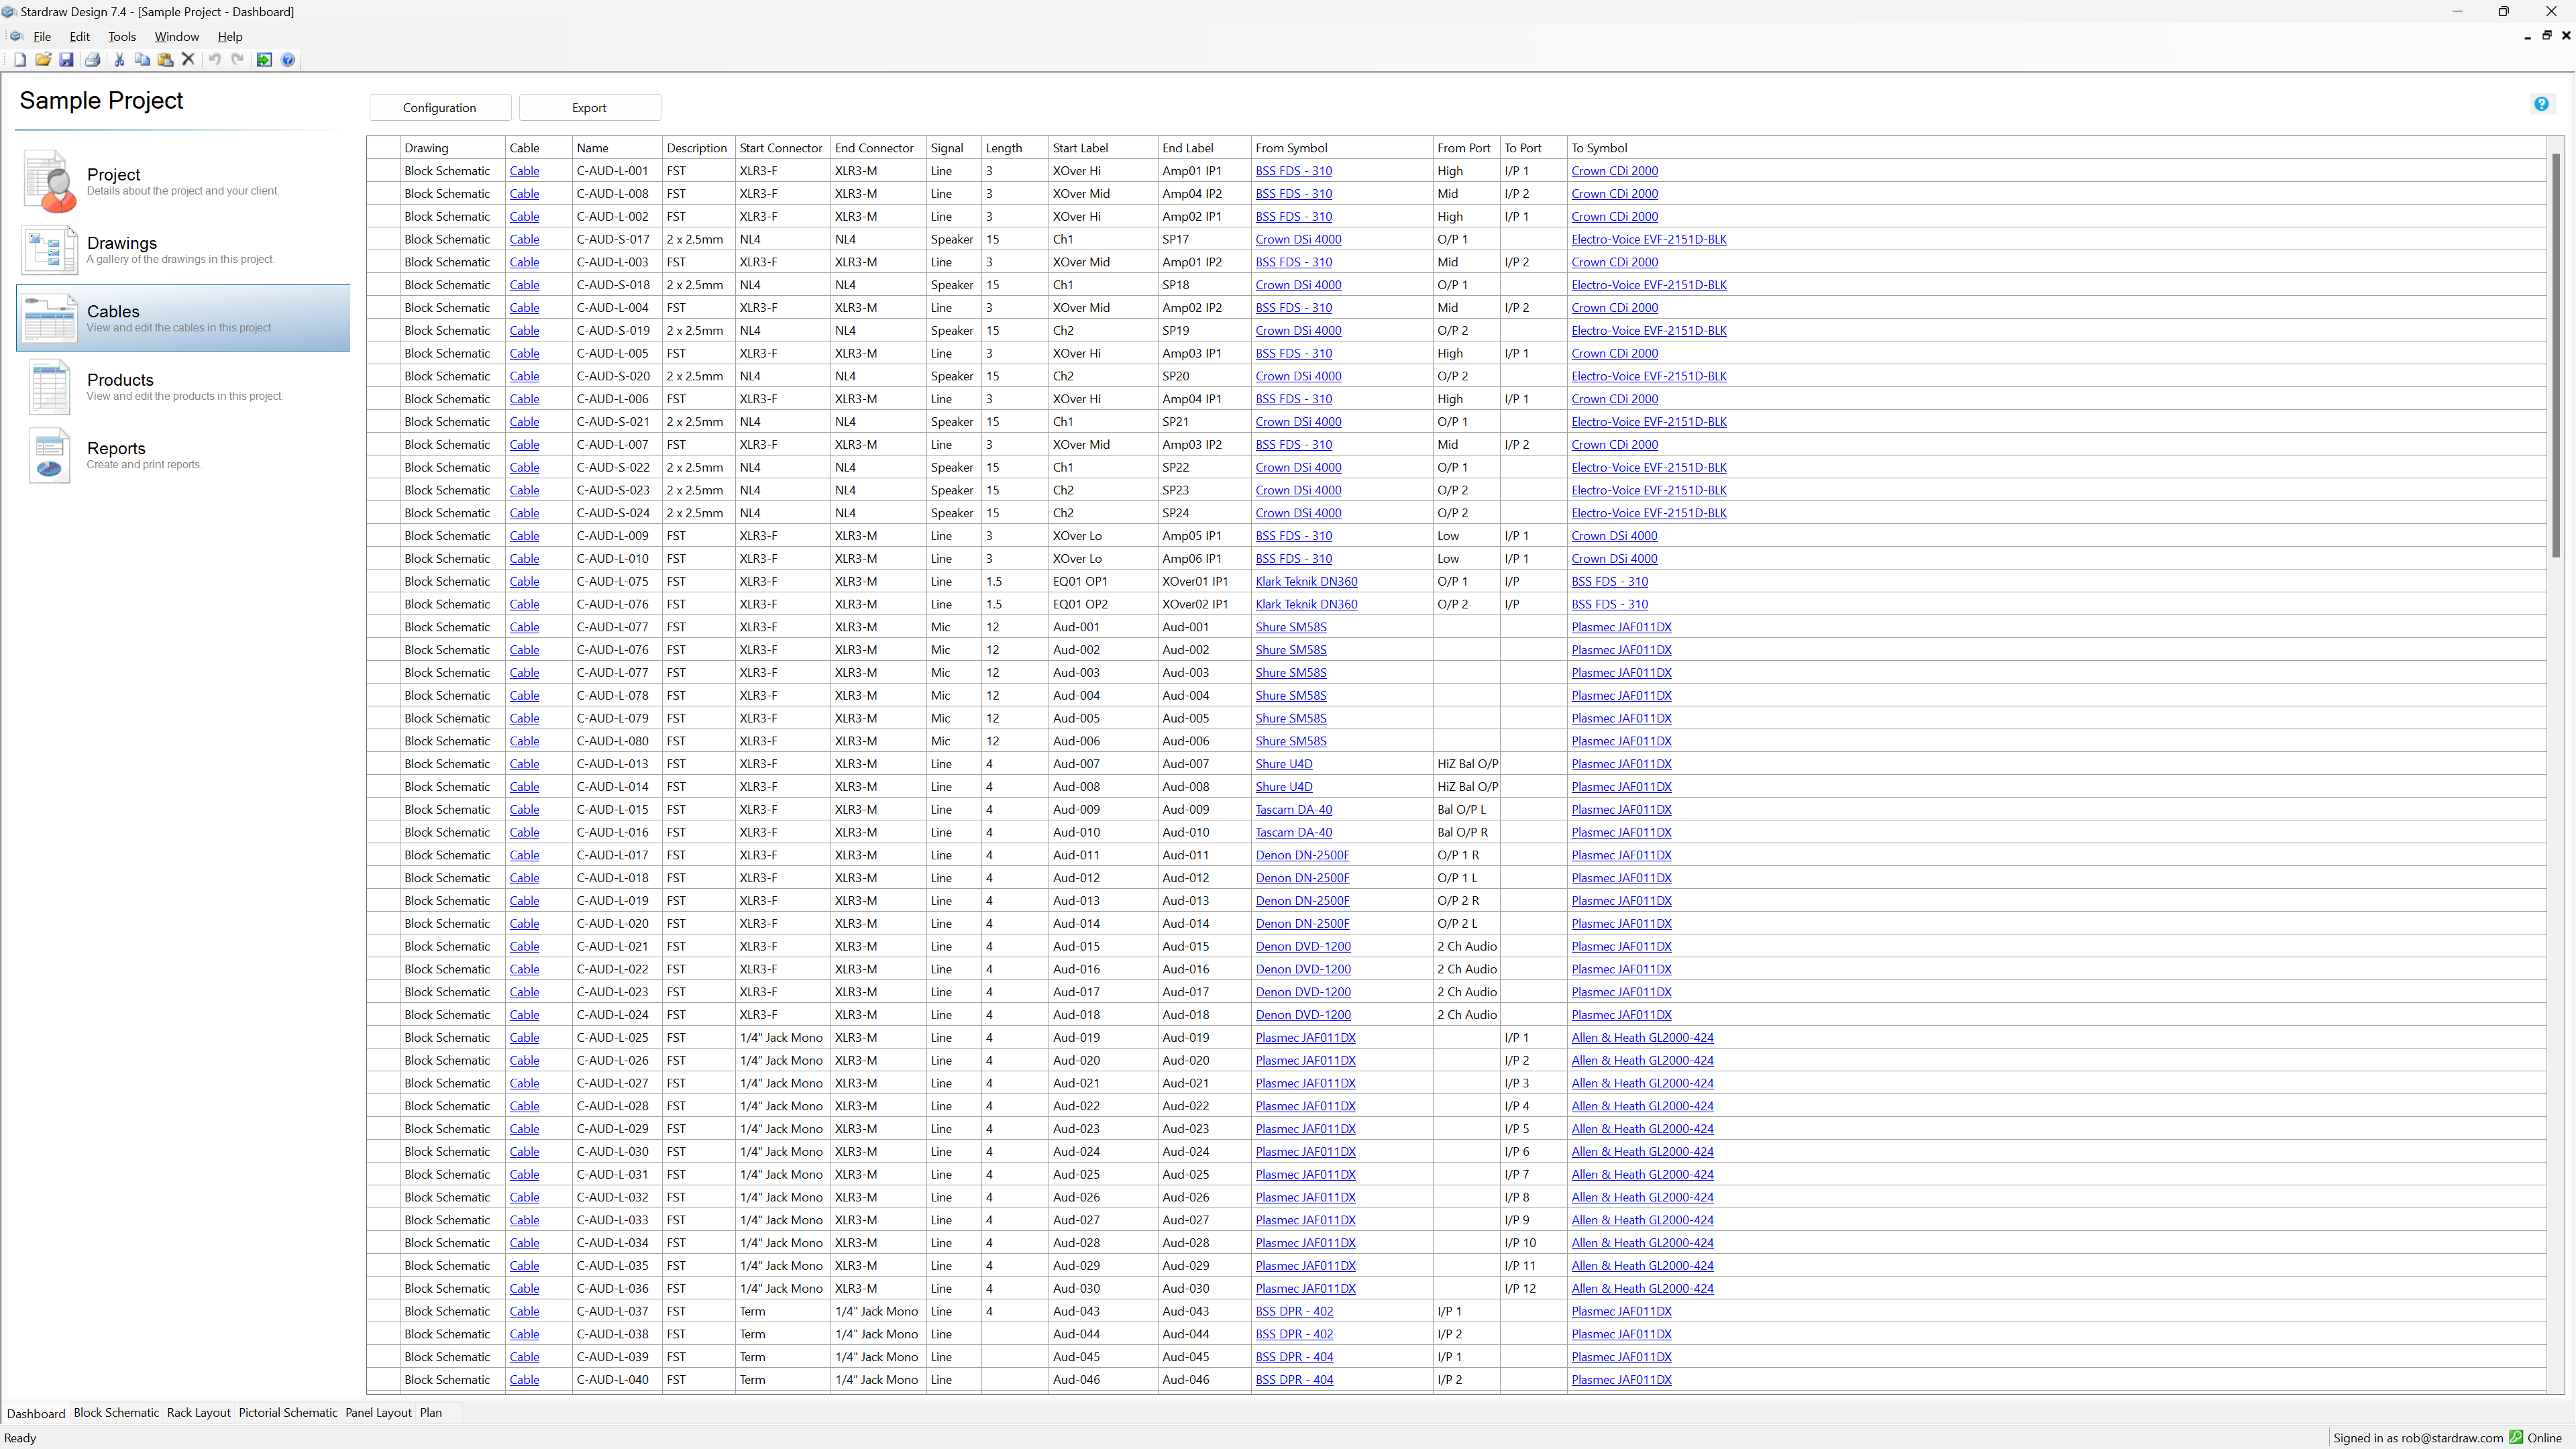This screenshot has height=1449, width=2576.
Task: Open a project with folder icon
Action: tap(43, 60)
